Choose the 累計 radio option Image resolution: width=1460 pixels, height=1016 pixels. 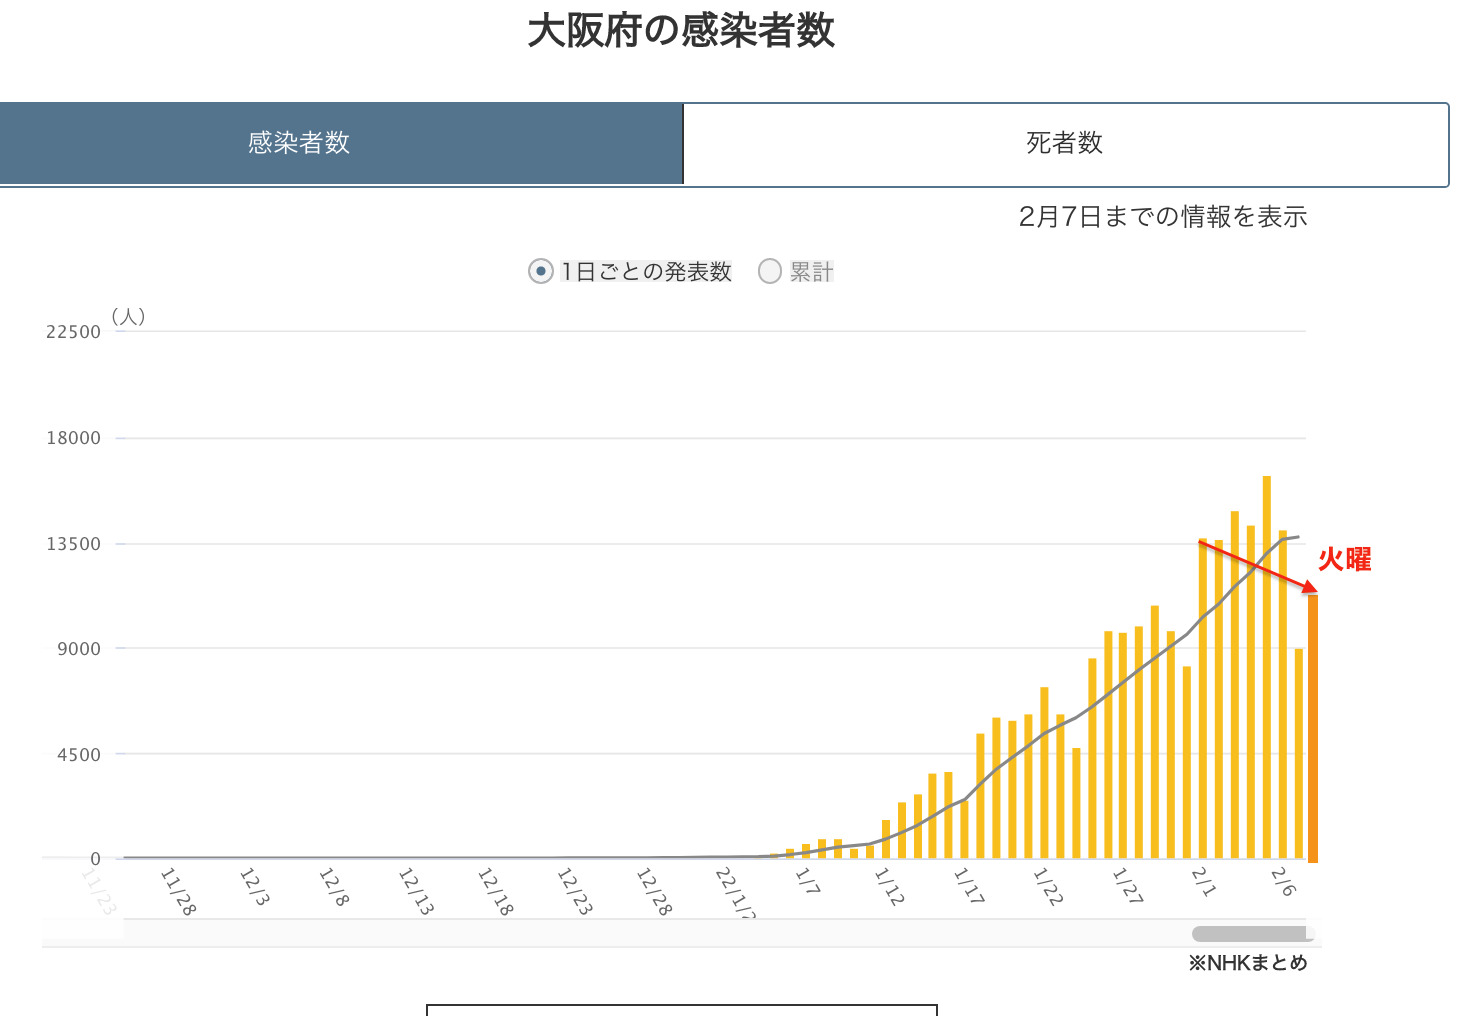pos(769,271)
